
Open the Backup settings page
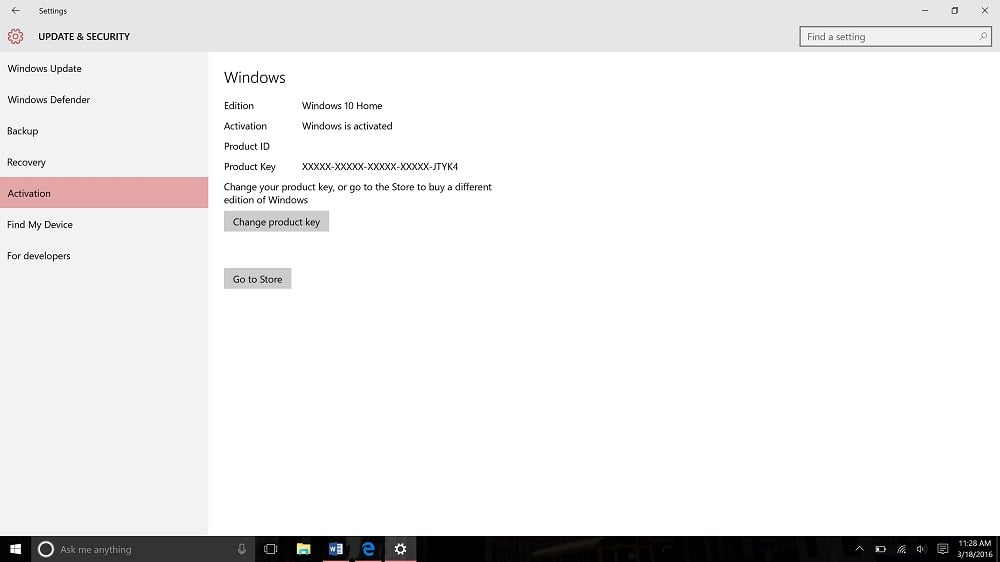point(104,131)
